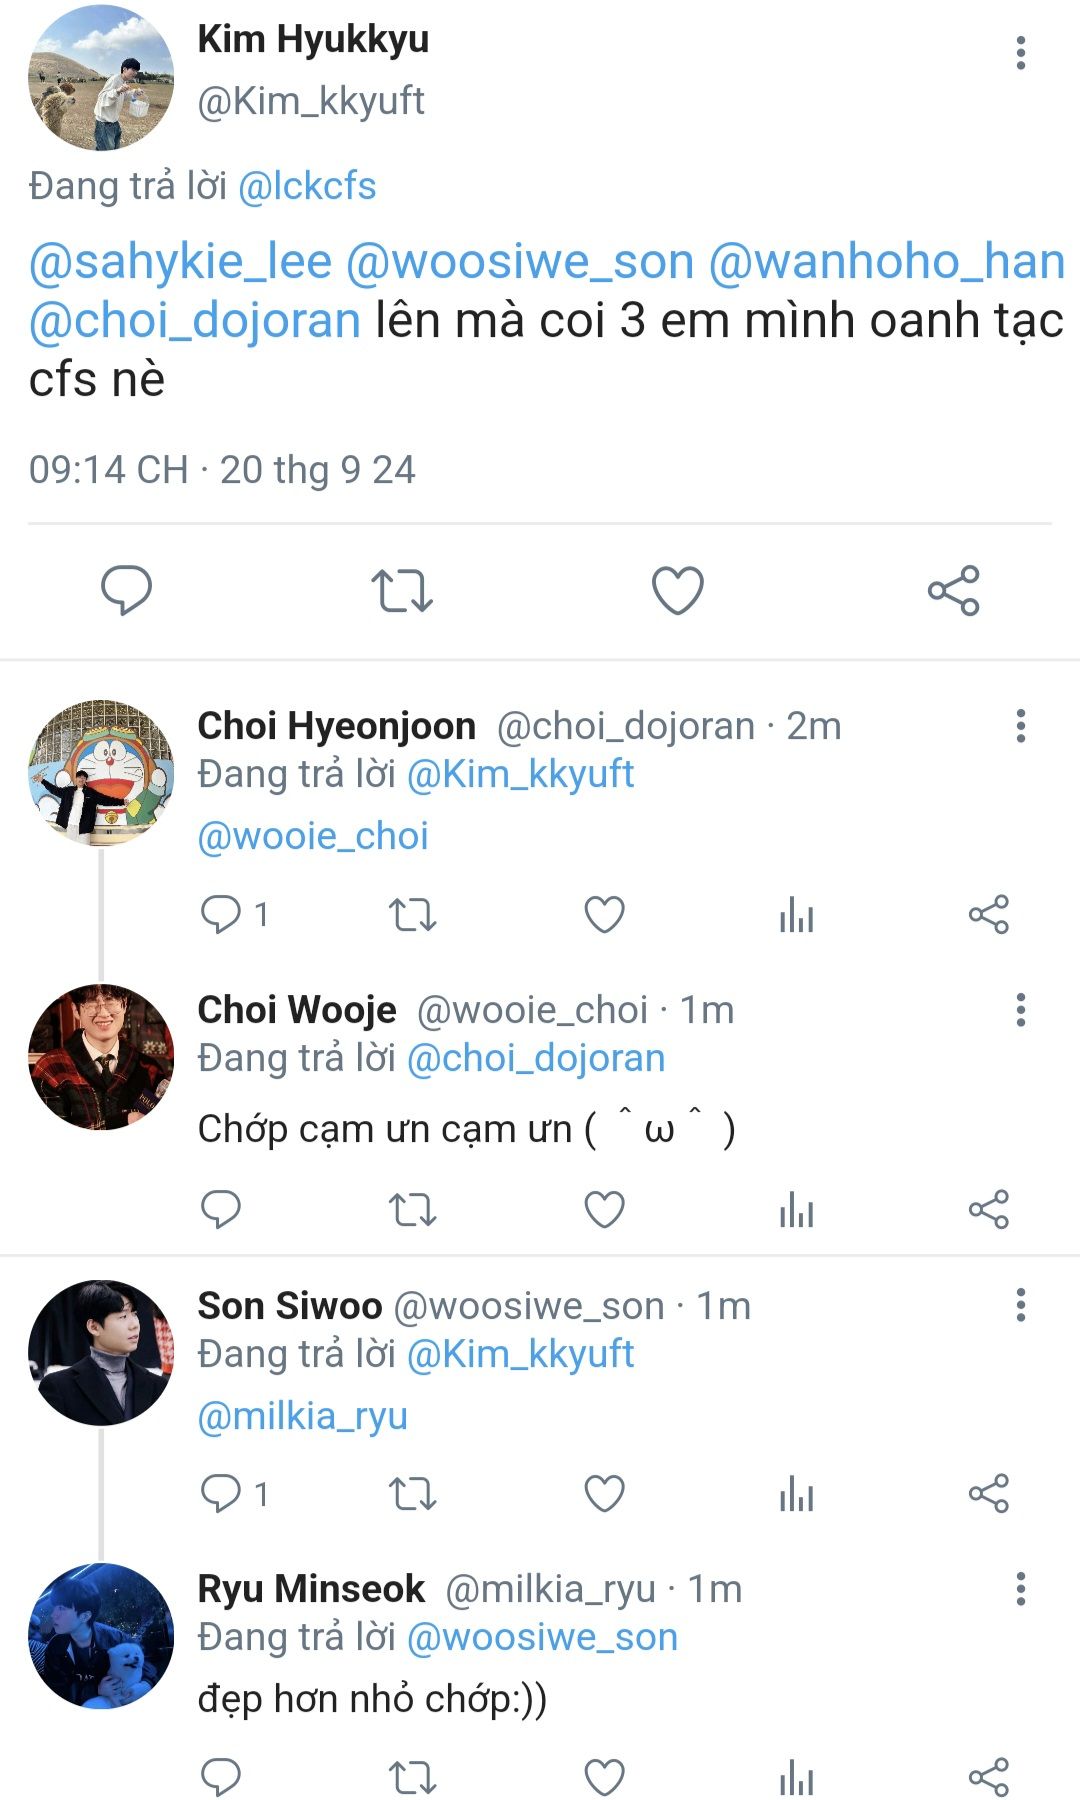
Task: Open the @lckcfs profile link
Action: (x=307, y=186)
